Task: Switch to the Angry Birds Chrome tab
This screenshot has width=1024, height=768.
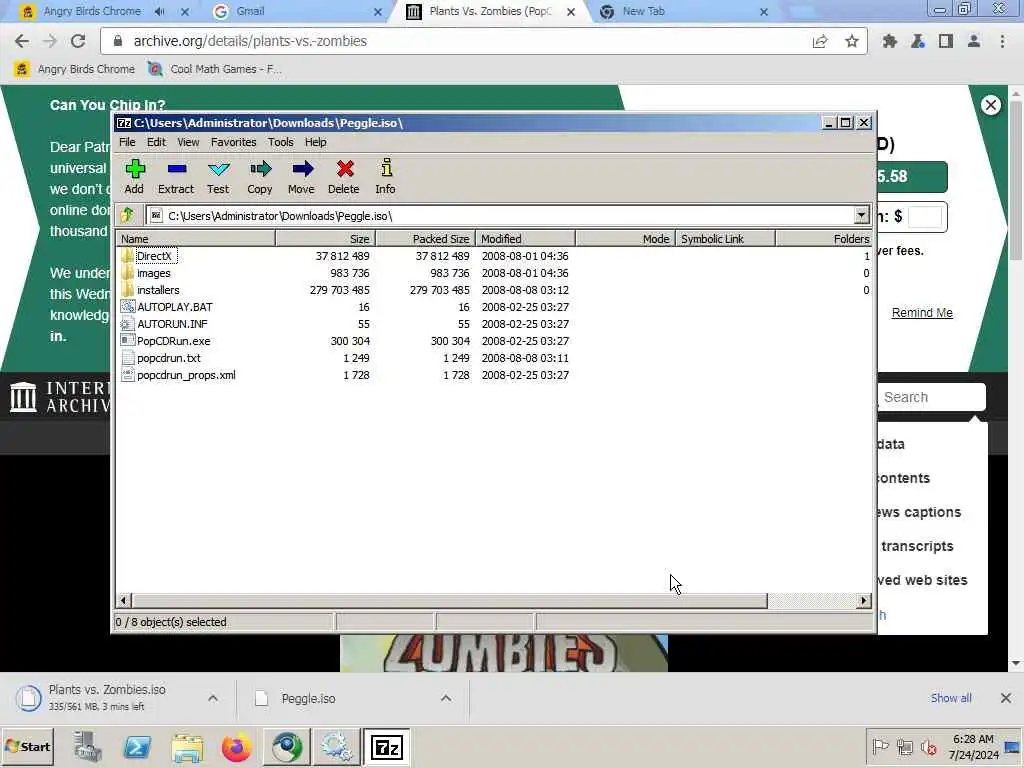Action: pos(91,11)
